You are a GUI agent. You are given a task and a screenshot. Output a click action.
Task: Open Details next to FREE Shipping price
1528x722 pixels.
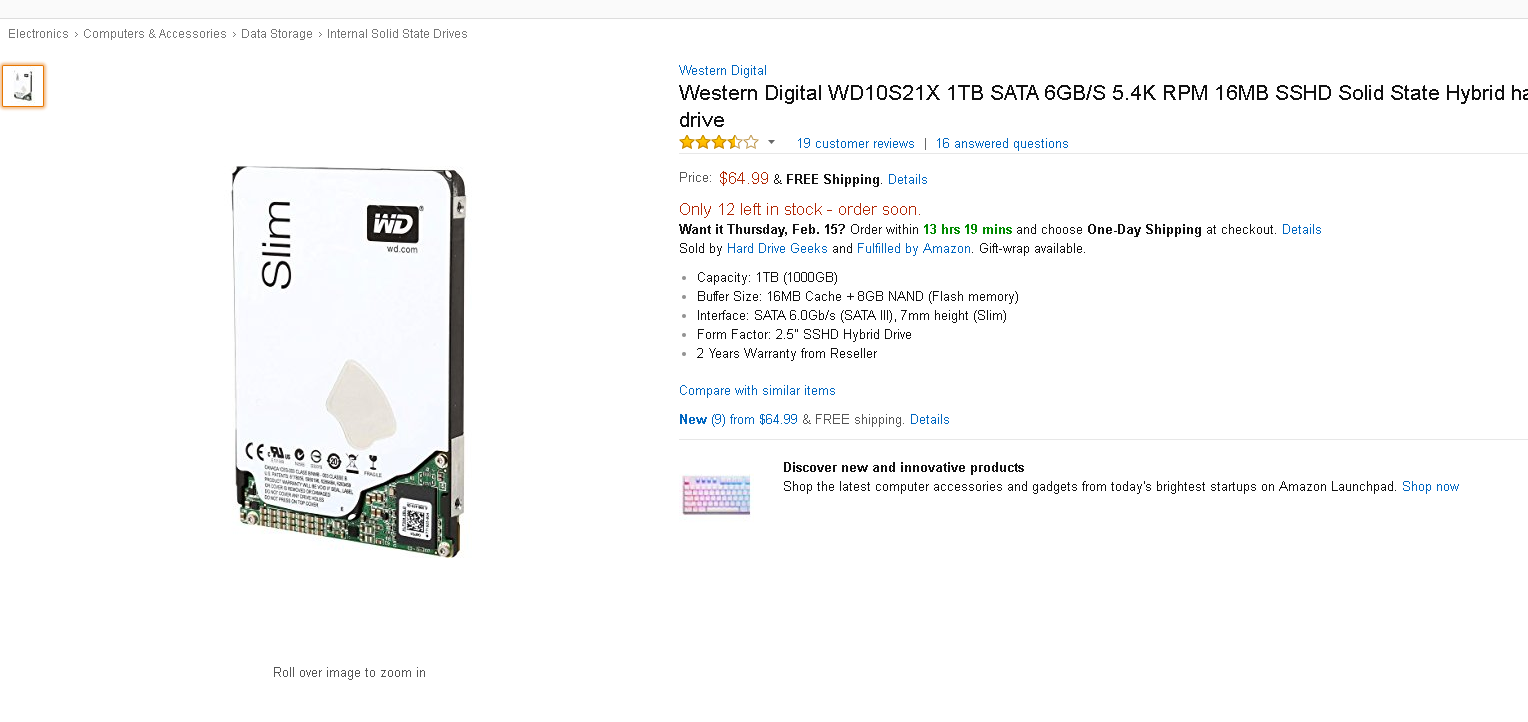pos(908,180)
